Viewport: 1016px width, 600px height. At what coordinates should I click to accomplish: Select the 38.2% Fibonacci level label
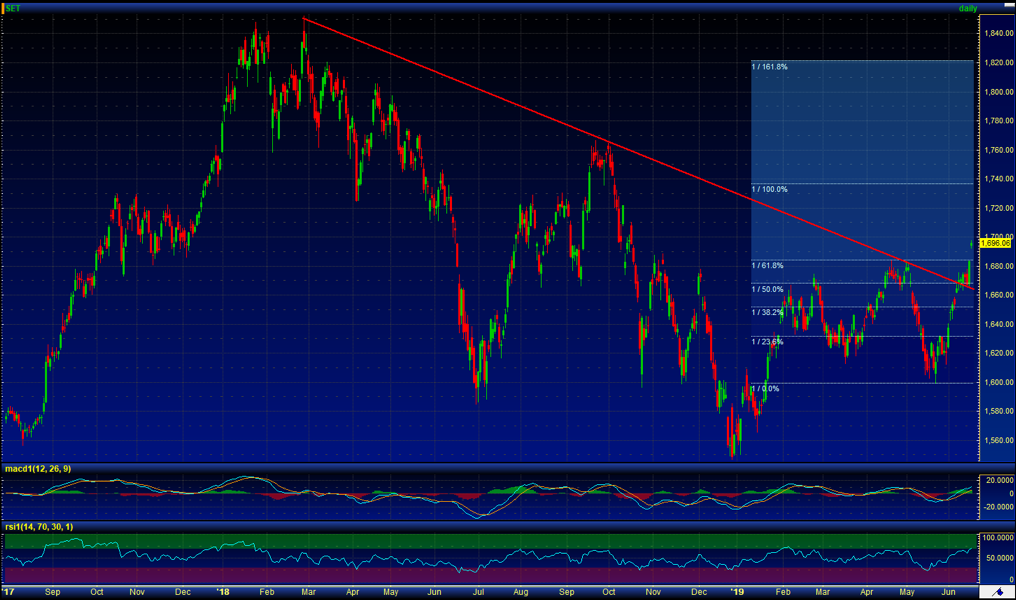[767, 312]
